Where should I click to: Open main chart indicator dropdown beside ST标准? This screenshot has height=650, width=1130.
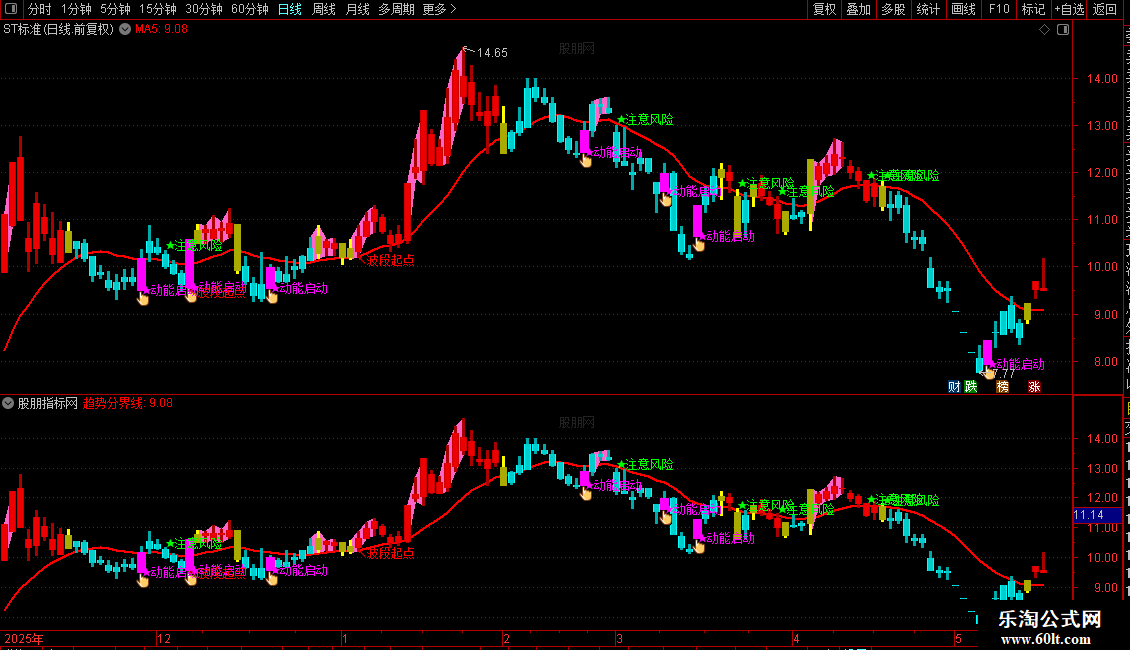coord(125,30)
